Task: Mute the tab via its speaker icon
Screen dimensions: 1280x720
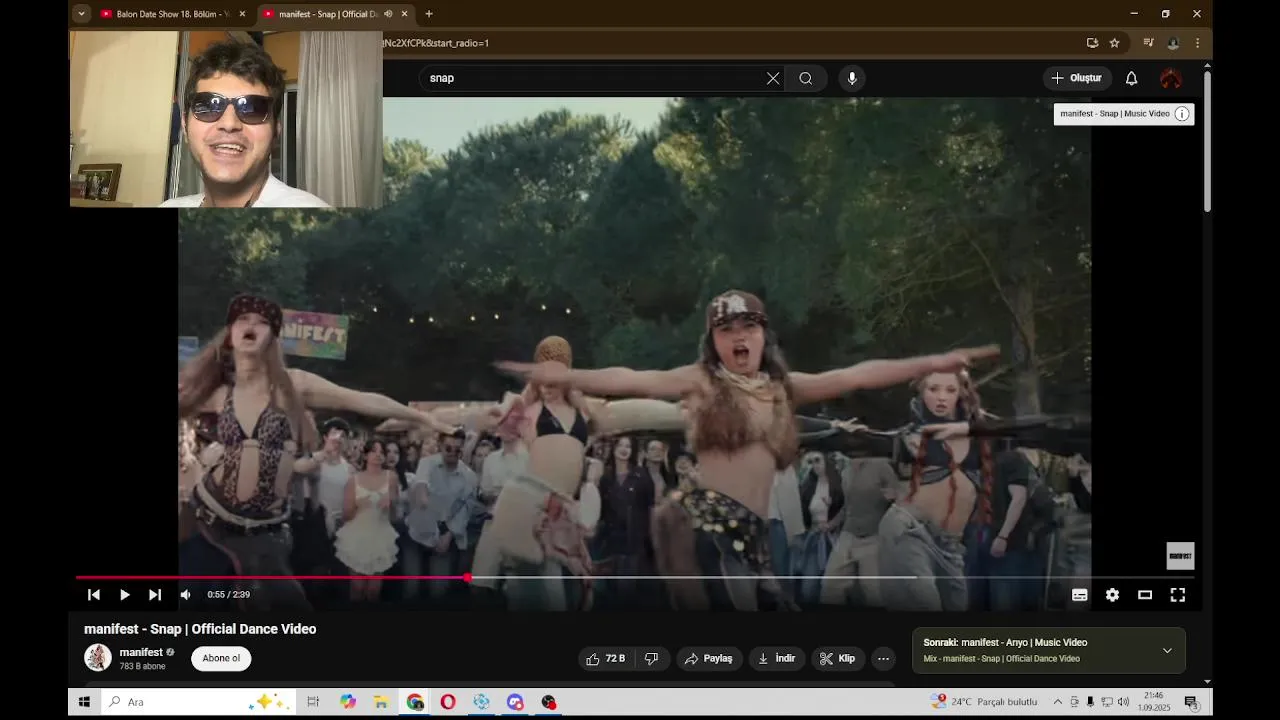Action: (388, 14)
